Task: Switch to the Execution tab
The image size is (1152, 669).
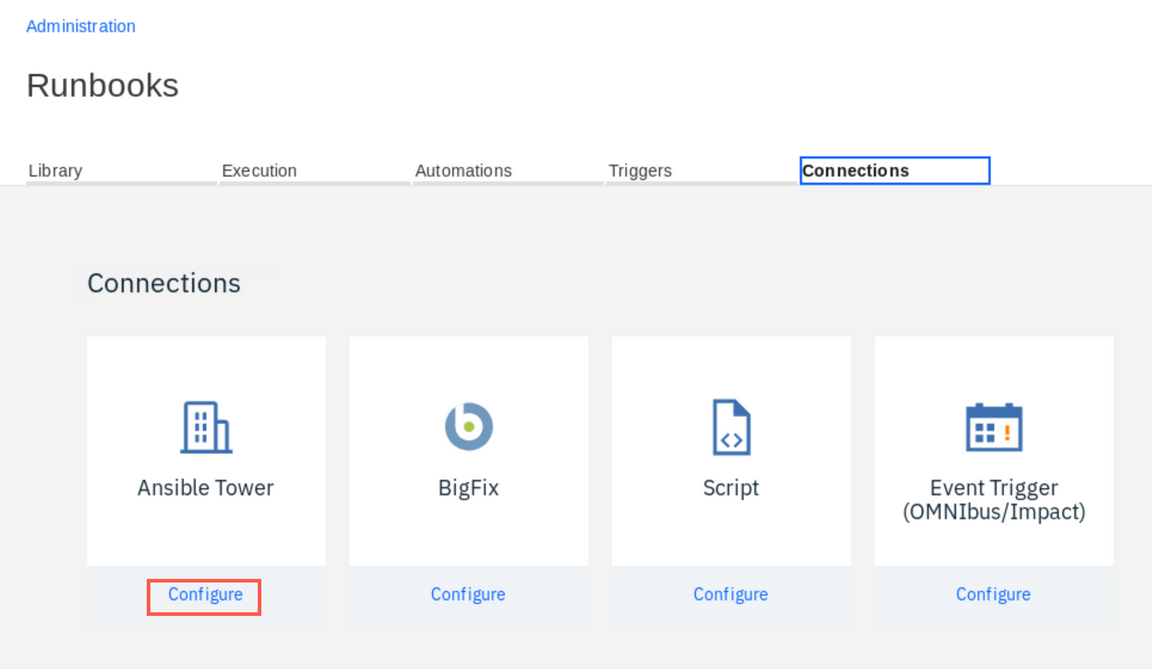Action: tap(314, 170)
